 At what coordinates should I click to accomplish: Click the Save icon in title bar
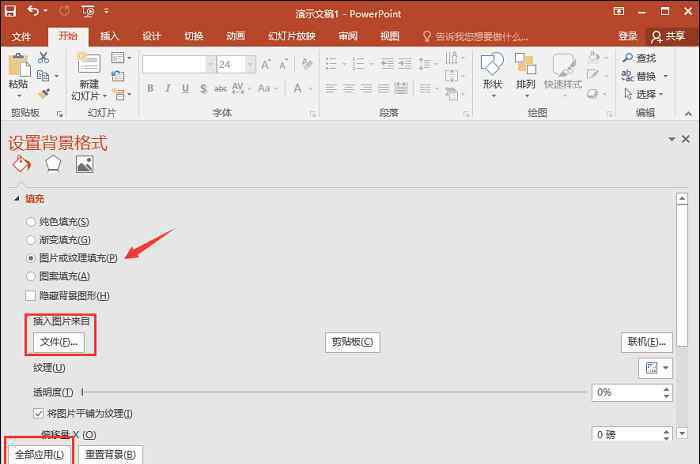pyautogui.click(x=11, y=11)
